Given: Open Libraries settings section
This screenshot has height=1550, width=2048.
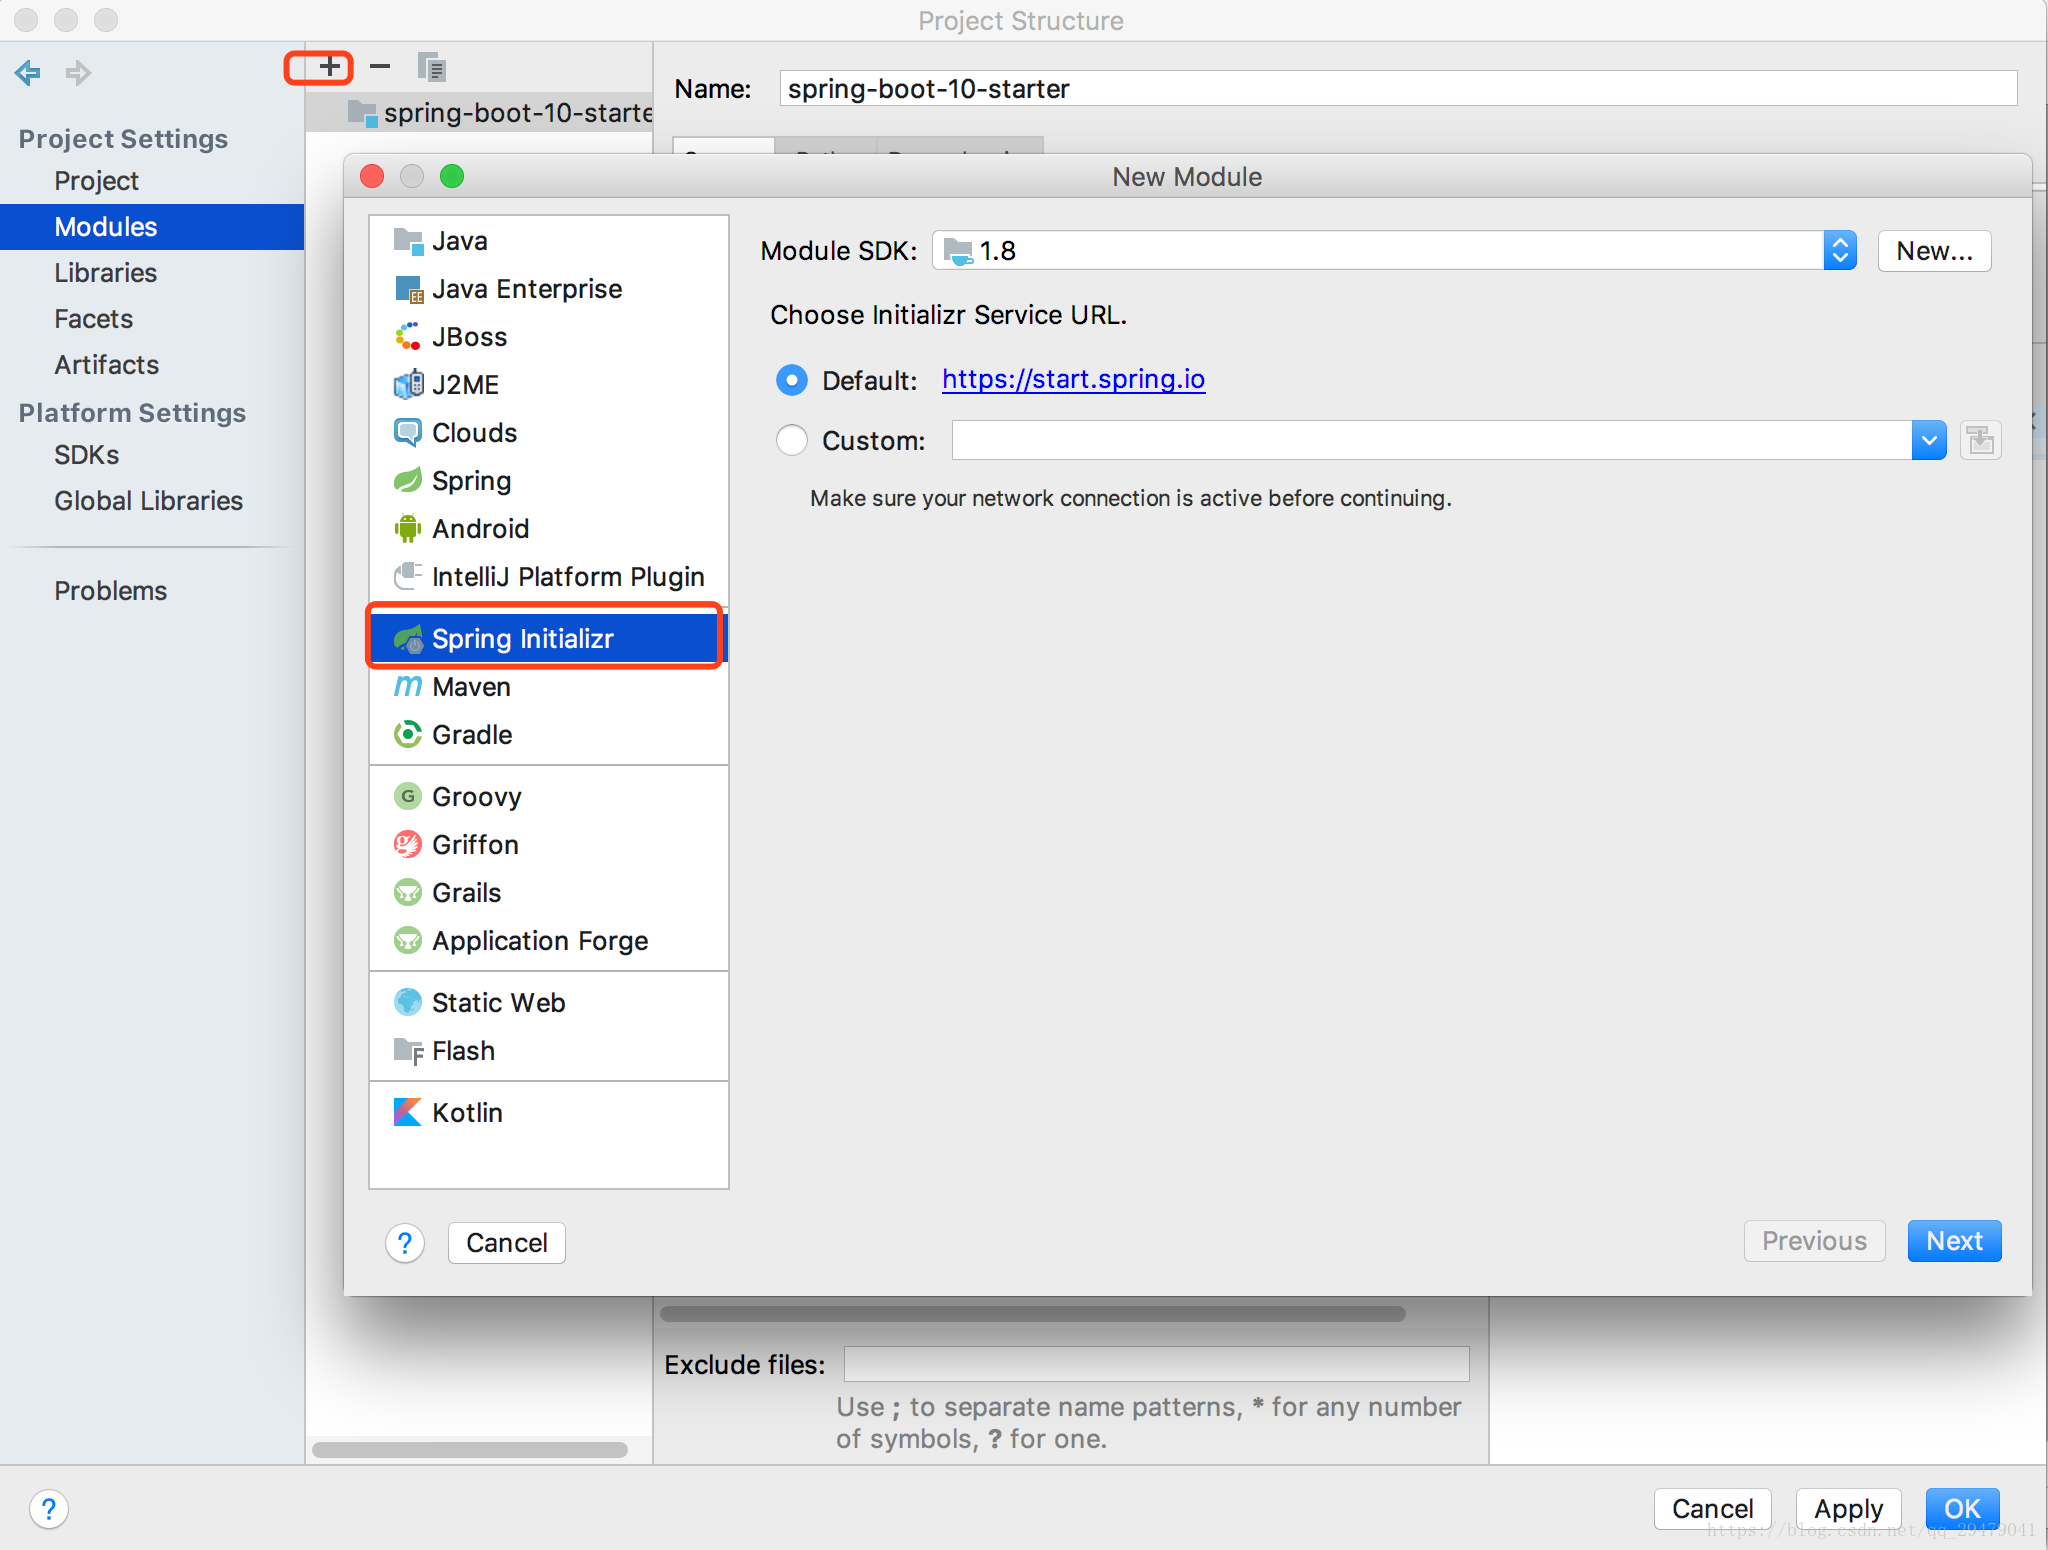Looking at the screenshot, I should (x=152, y=273).
